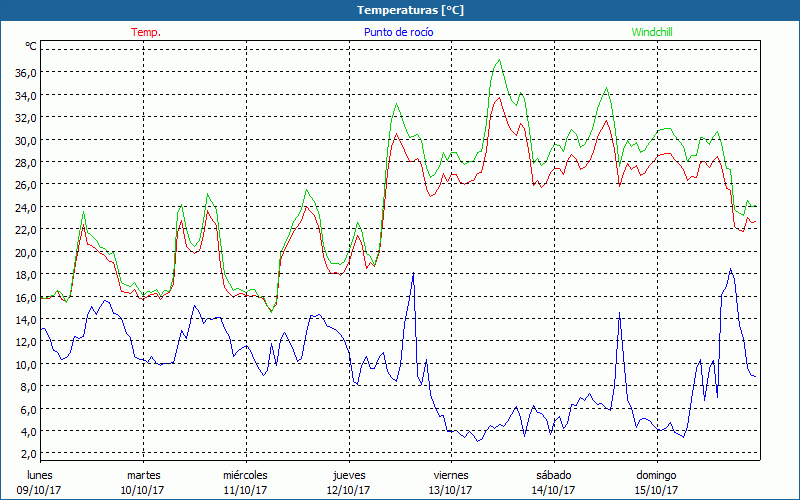Screen dimensions: 800x500
Task: Select the domingo day label
Action: click(656, 475)
